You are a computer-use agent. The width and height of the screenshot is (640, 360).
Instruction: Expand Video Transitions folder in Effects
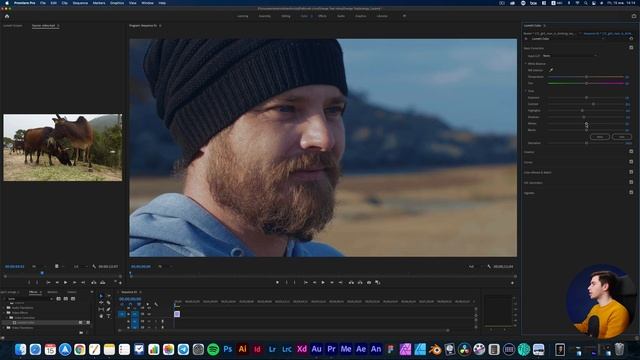(4, 328)
